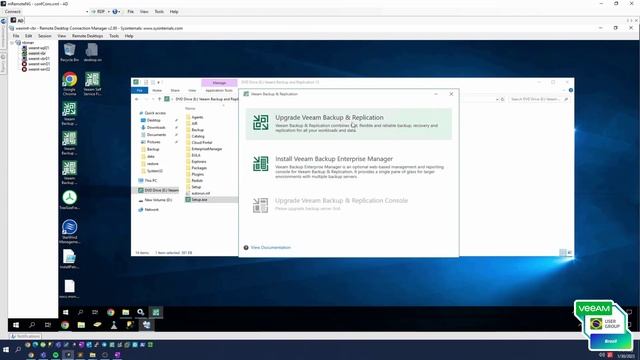Screen dimensions: 640x360
Task: Expand the RDP protocol dropdown
Action: point(109,12)
